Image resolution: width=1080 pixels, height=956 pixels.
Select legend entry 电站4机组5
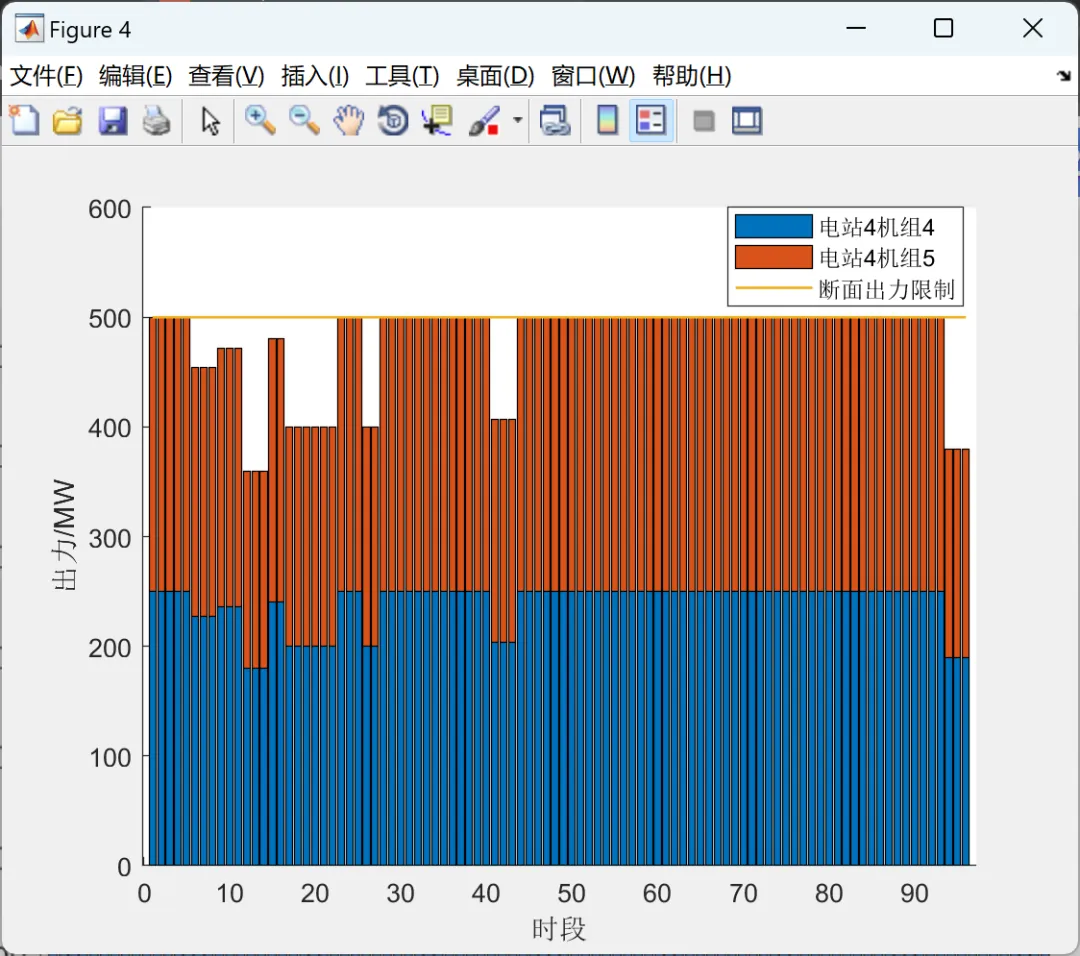tap(876, 258)
